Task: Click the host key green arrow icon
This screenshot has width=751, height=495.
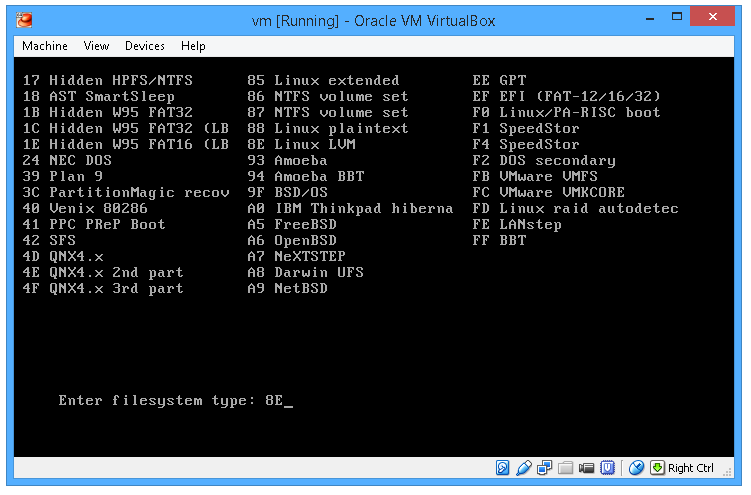Action: pos(657,467)
